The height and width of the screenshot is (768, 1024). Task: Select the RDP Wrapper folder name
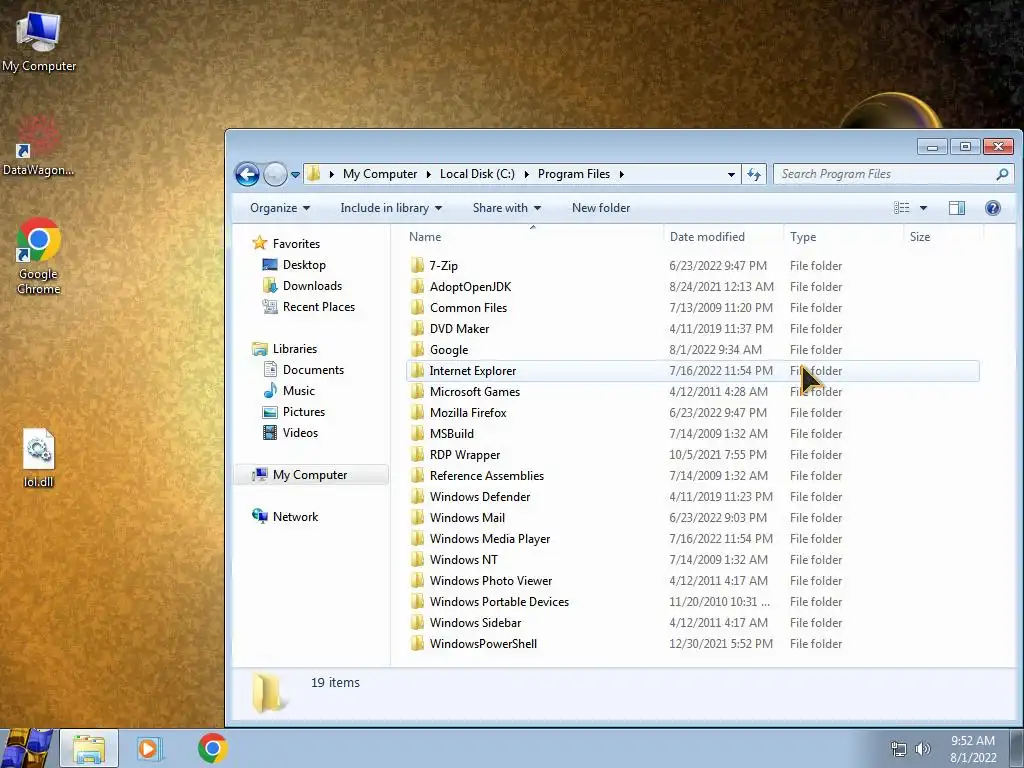[x=464, y=455]
